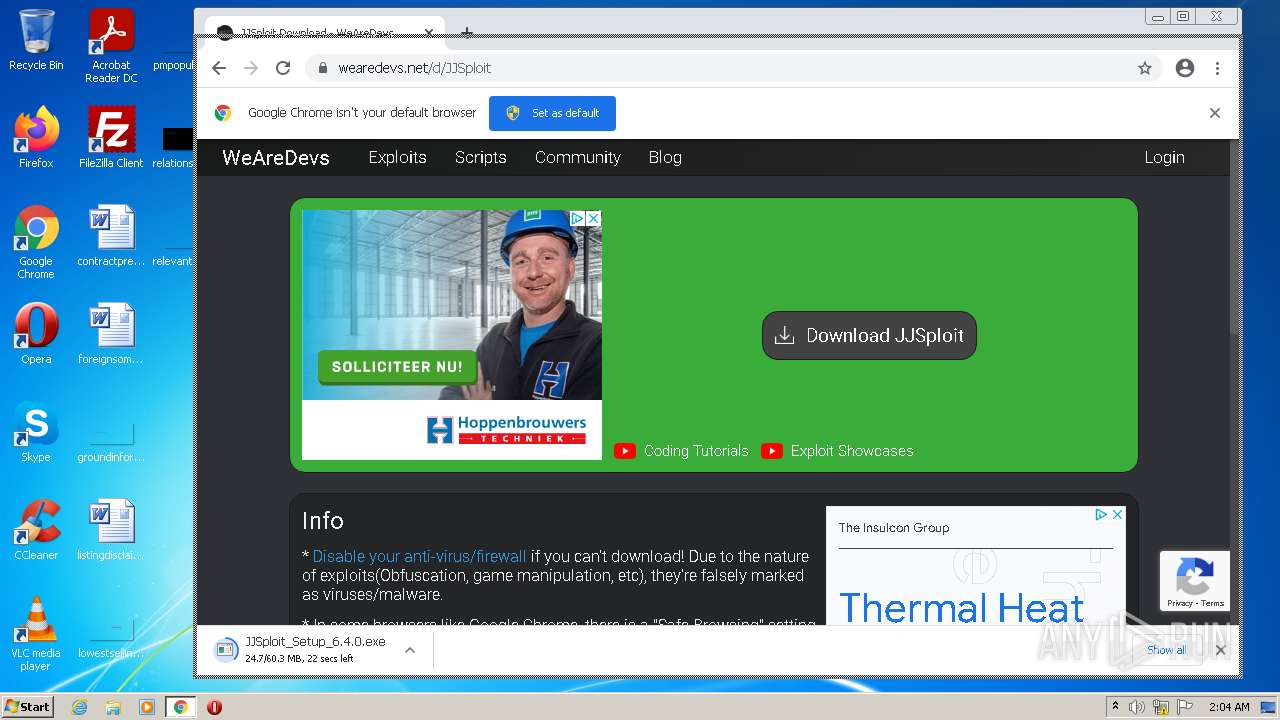
Task: Reload the WeAreDevs page
Action: pos(283,68)
